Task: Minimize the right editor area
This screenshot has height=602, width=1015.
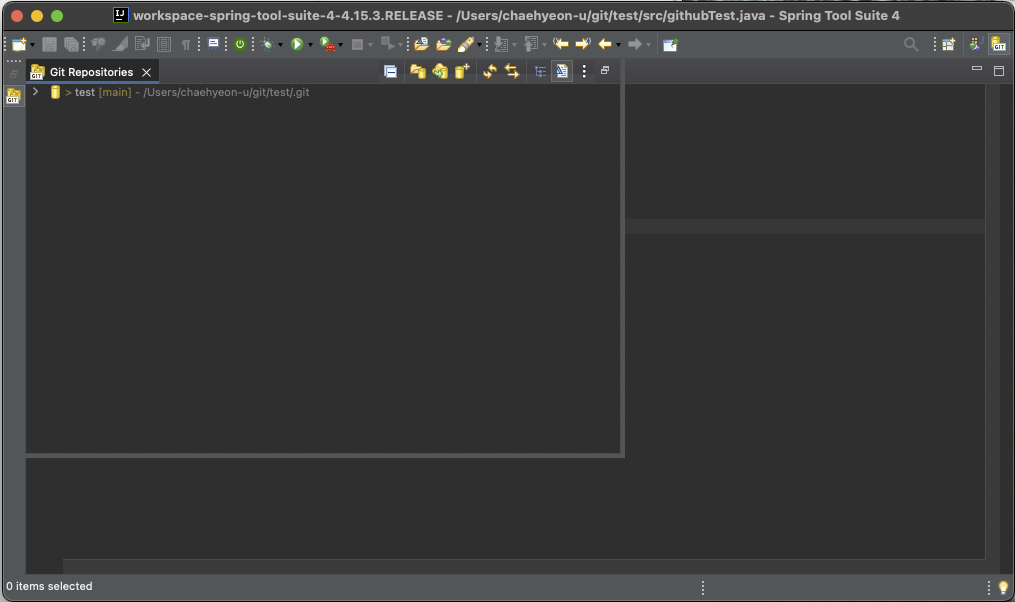Action: pyautogui.click(x=977, y=68)
